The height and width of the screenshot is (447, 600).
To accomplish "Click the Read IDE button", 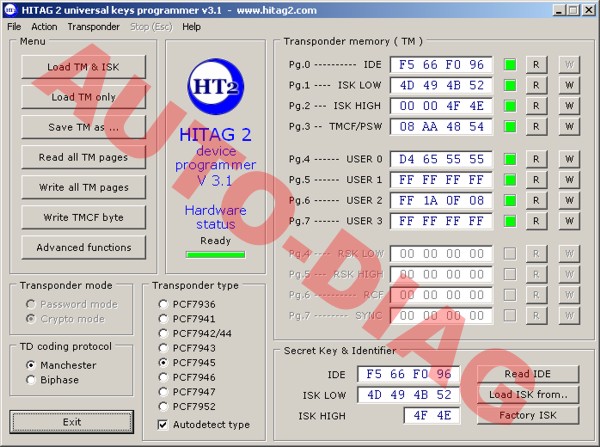I will 528,374.
